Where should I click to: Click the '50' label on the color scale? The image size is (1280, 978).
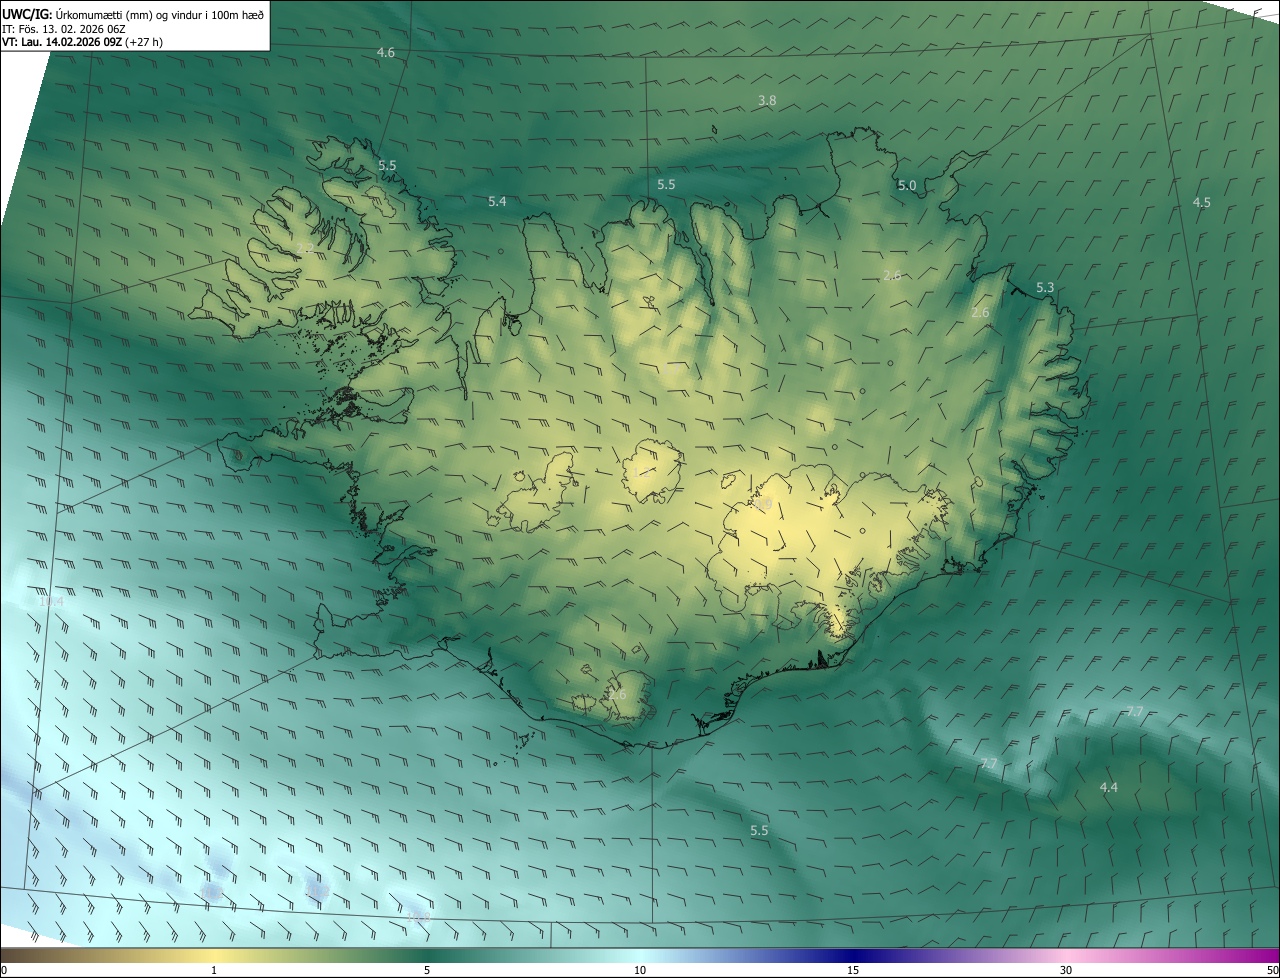pos(1272,970)
